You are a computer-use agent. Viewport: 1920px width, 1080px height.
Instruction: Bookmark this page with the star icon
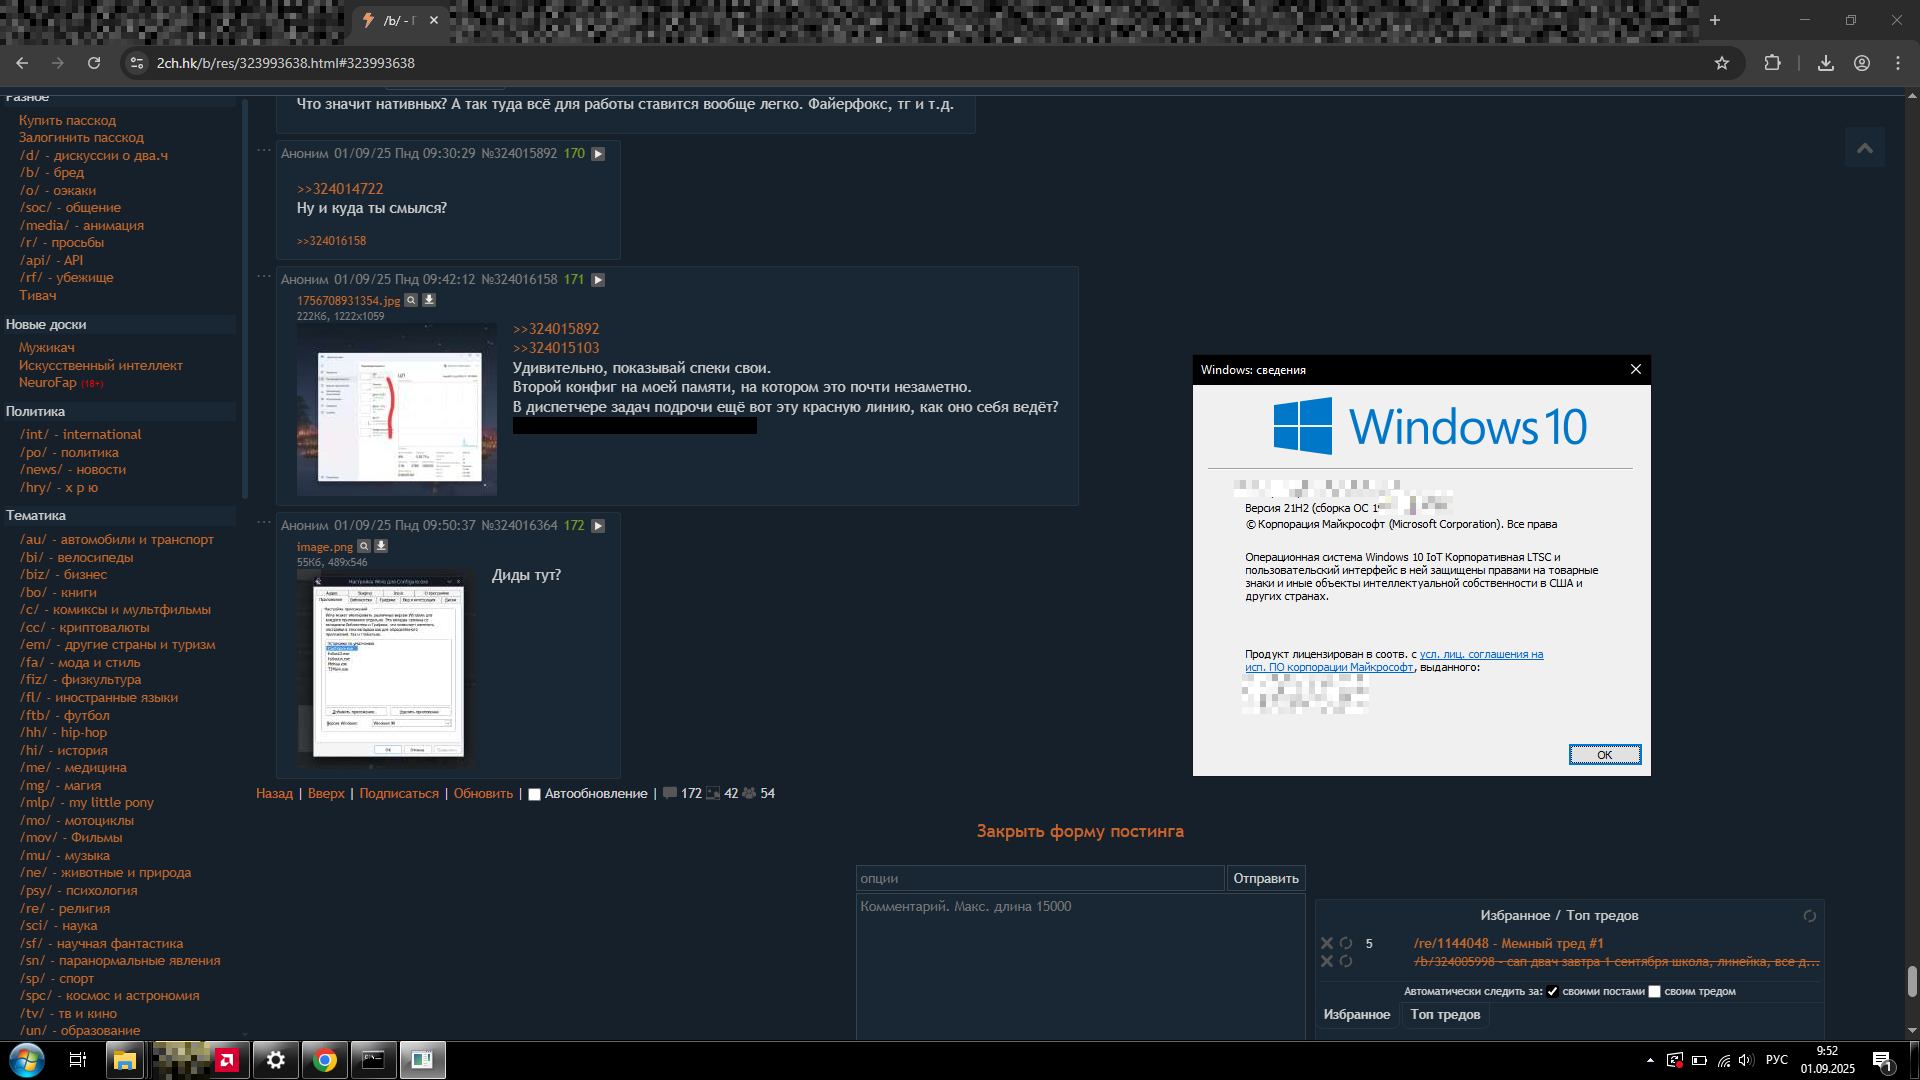tap(1722, 63)
